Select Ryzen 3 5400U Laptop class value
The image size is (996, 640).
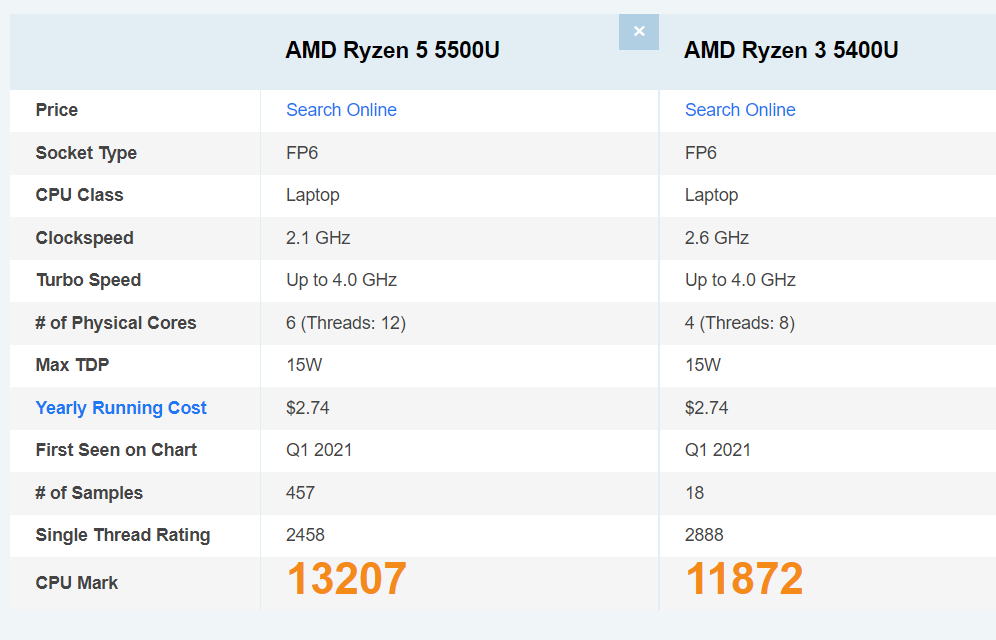click(711, 195)
